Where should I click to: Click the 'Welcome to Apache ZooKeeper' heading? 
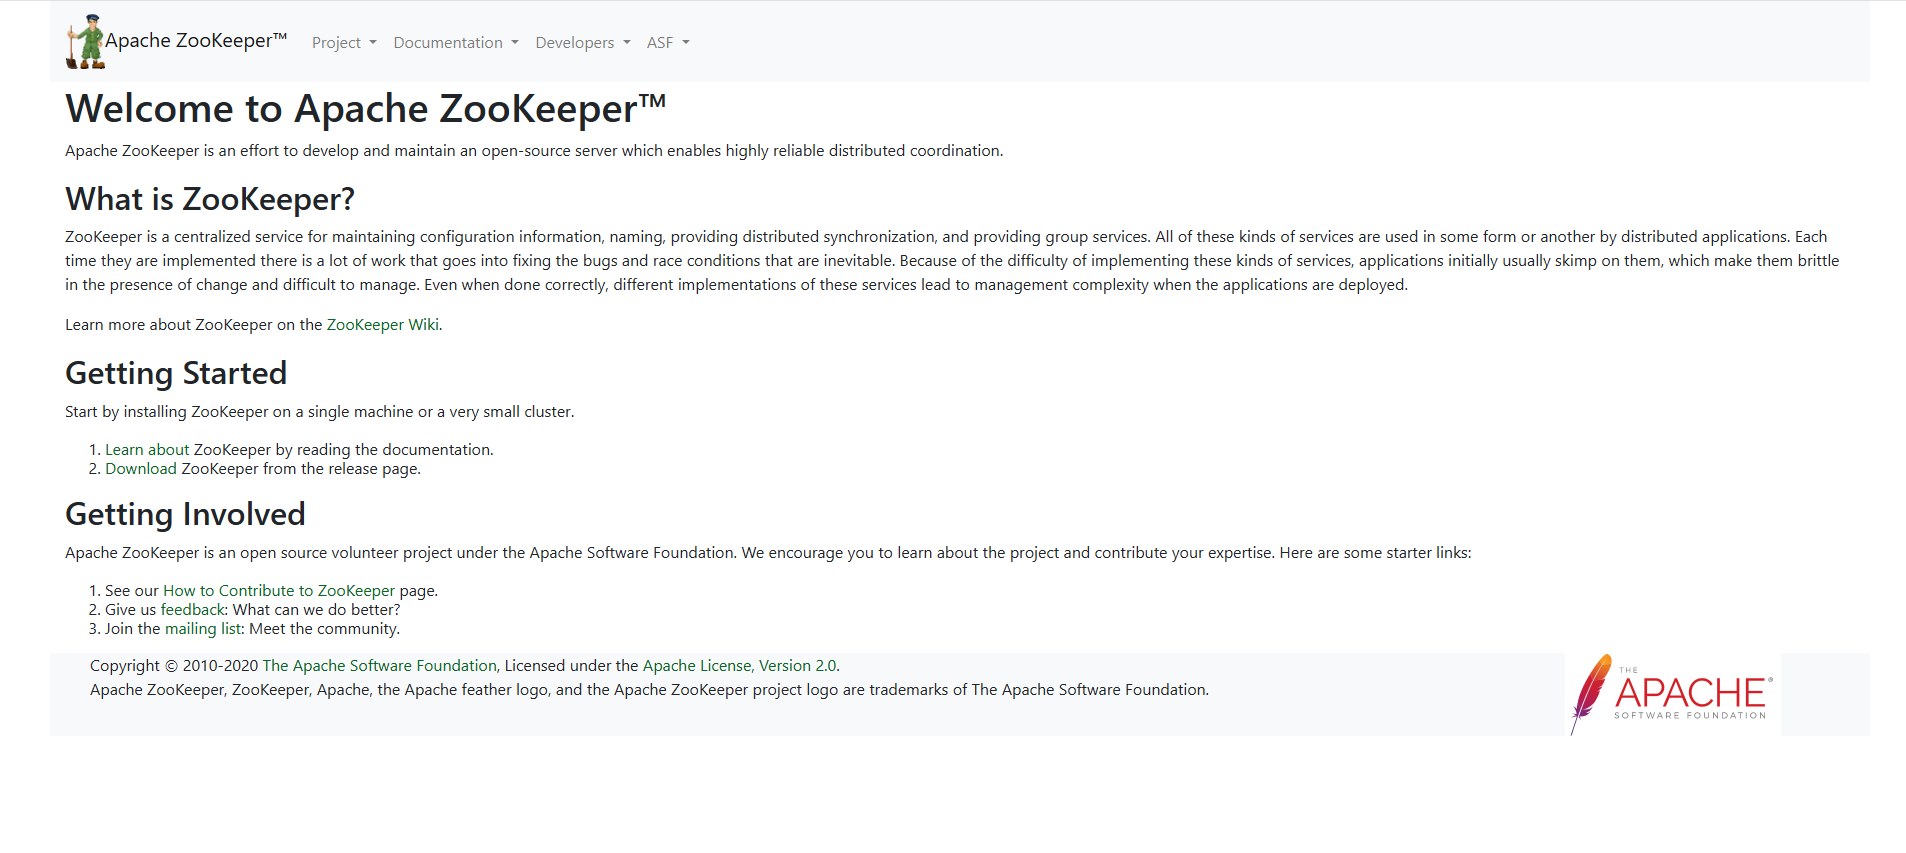tap(366, 108)
